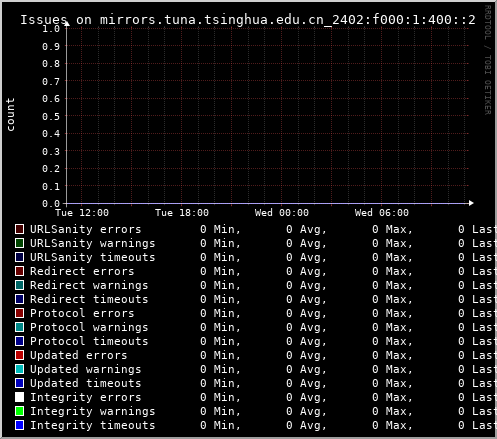Click the Wed 00:00 time axis label
The image size is (497, 439).
coord(282,213)
